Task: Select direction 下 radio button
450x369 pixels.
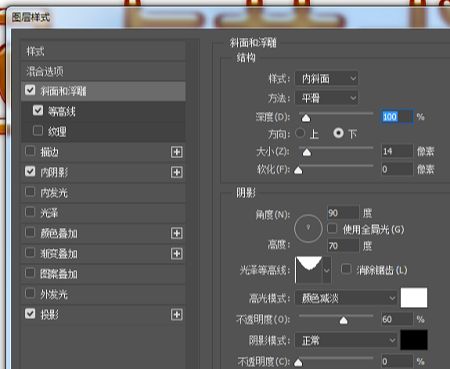Action: point(338,133)
